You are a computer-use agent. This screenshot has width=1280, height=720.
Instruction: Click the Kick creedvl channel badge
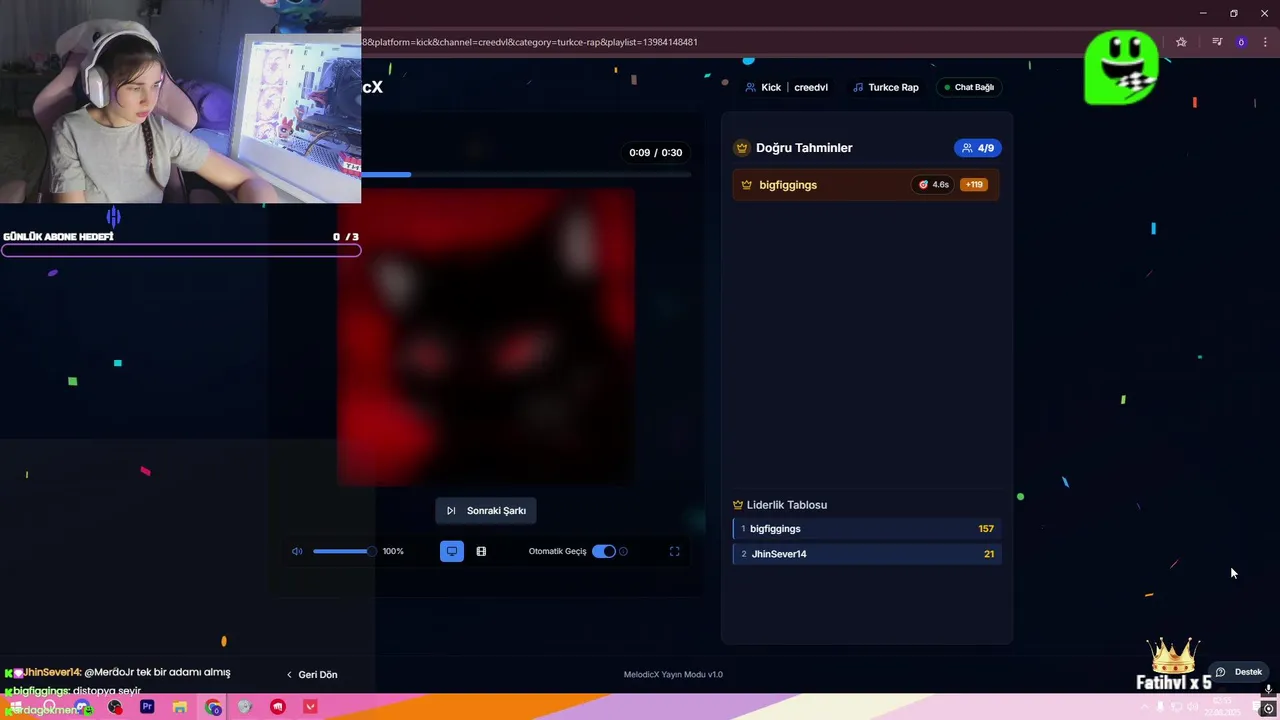pos(786,87)
